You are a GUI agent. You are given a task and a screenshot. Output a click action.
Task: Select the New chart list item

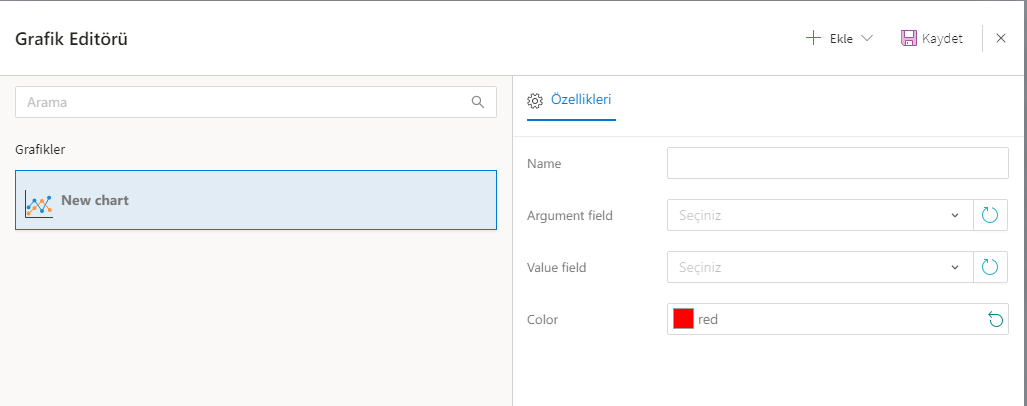[256, 200]
